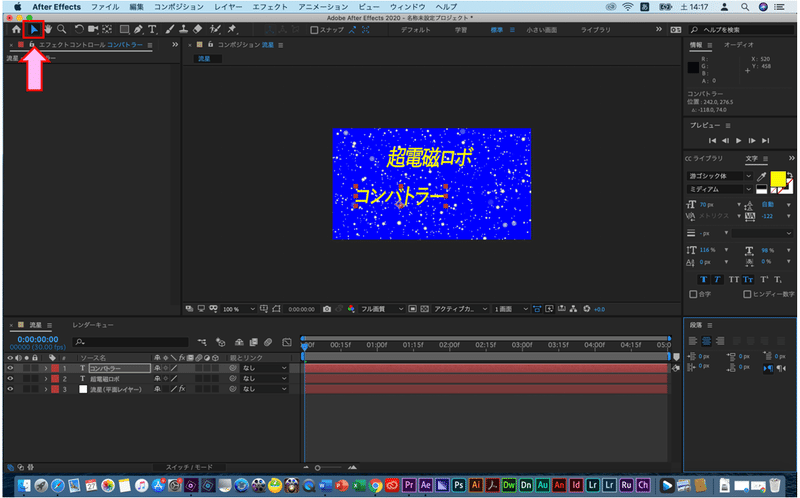
Task: Toggle Faux Bold text style button
Action: [x=704, y=280]
